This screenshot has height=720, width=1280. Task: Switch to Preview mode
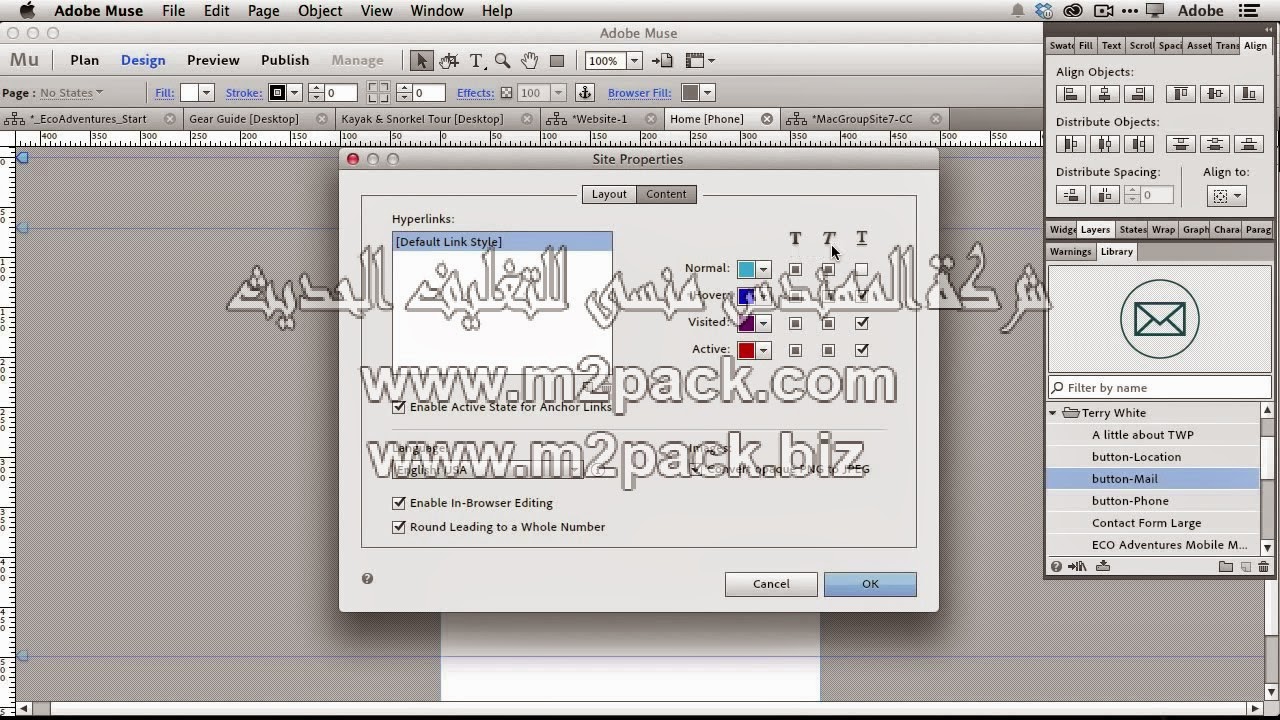click(x=213, y=60)
